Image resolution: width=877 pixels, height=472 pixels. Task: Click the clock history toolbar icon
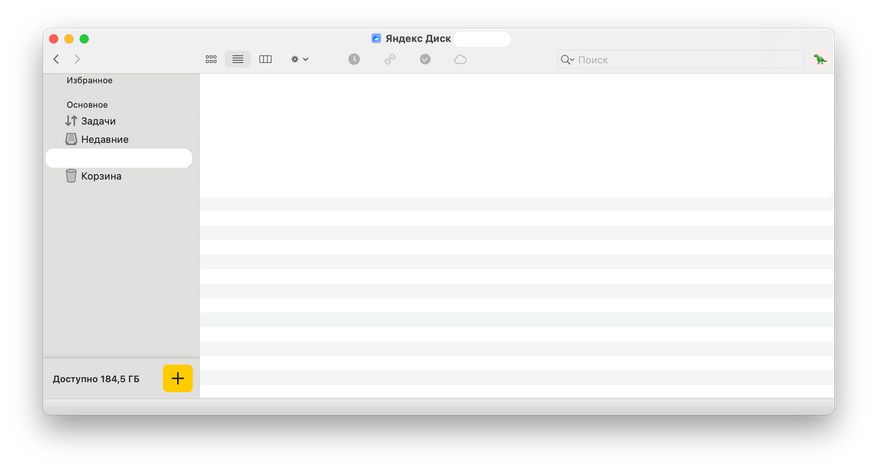tap(354, 59)
